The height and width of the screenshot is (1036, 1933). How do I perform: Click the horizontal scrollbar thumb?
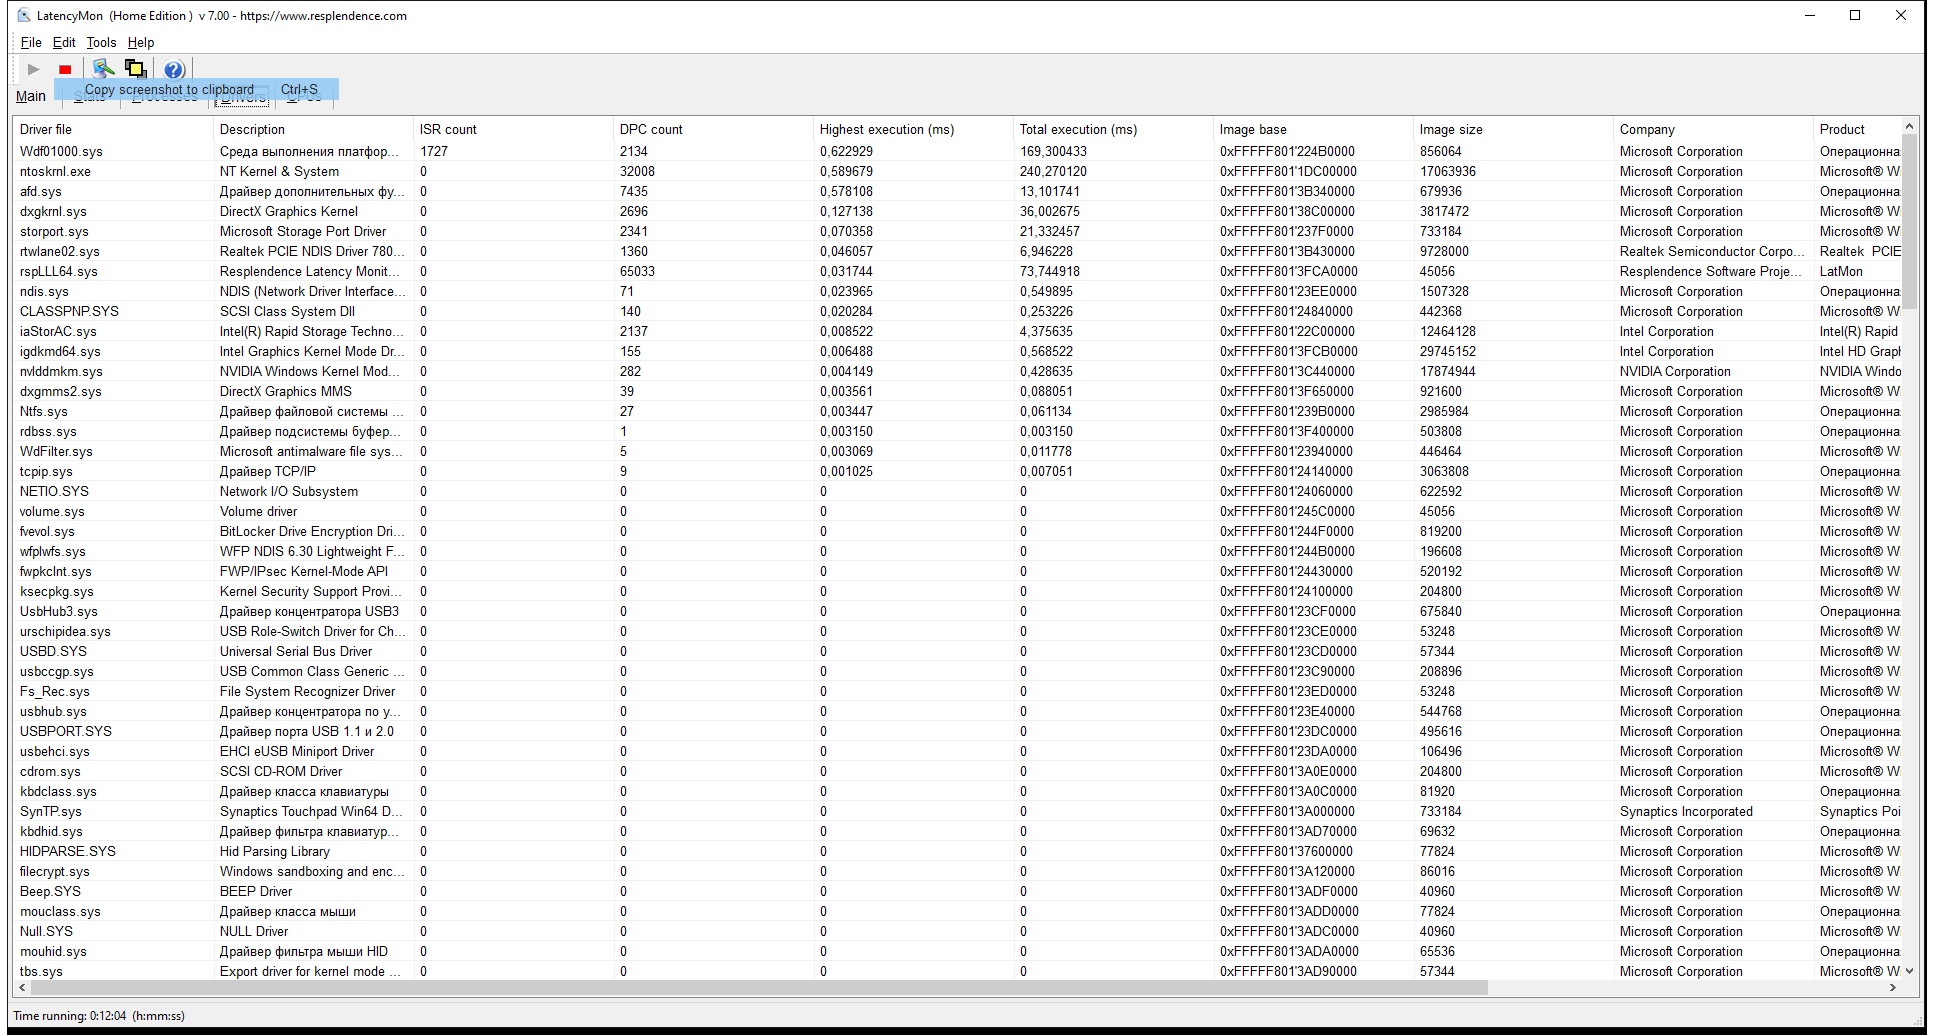(x=759, y=987)
